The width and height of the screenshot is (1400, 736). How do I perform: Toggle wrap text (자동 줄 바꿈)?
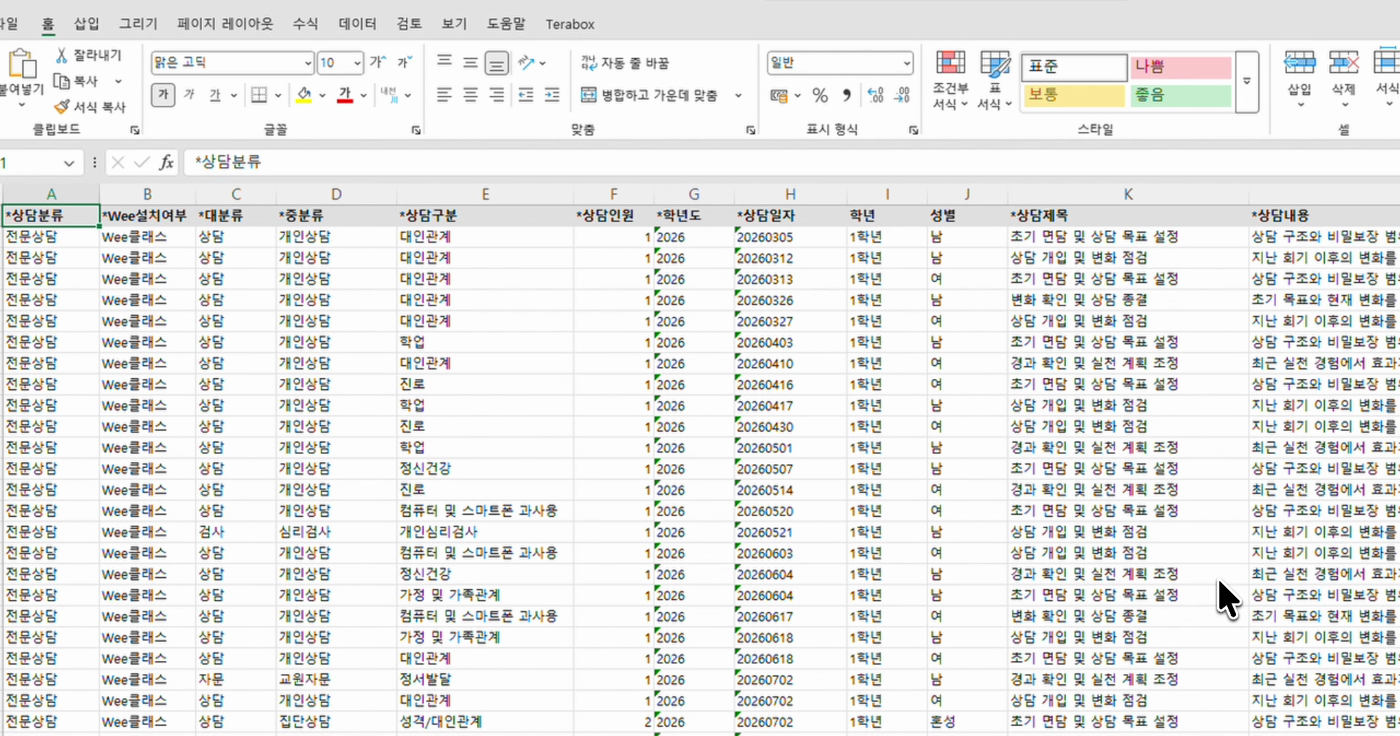point(625,63)
